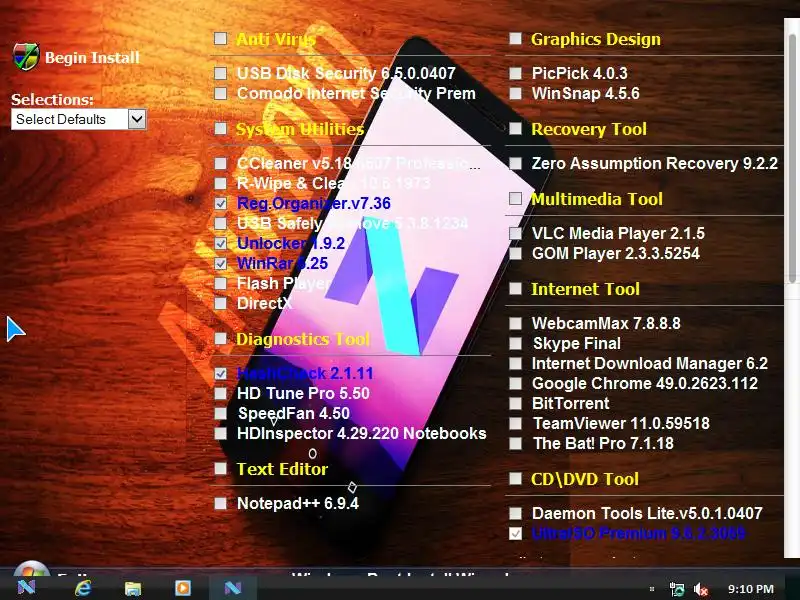Check the DirectX checkbox
This screenshot has width=800, height=600.
pyautogui.click(x=220, y=303)
